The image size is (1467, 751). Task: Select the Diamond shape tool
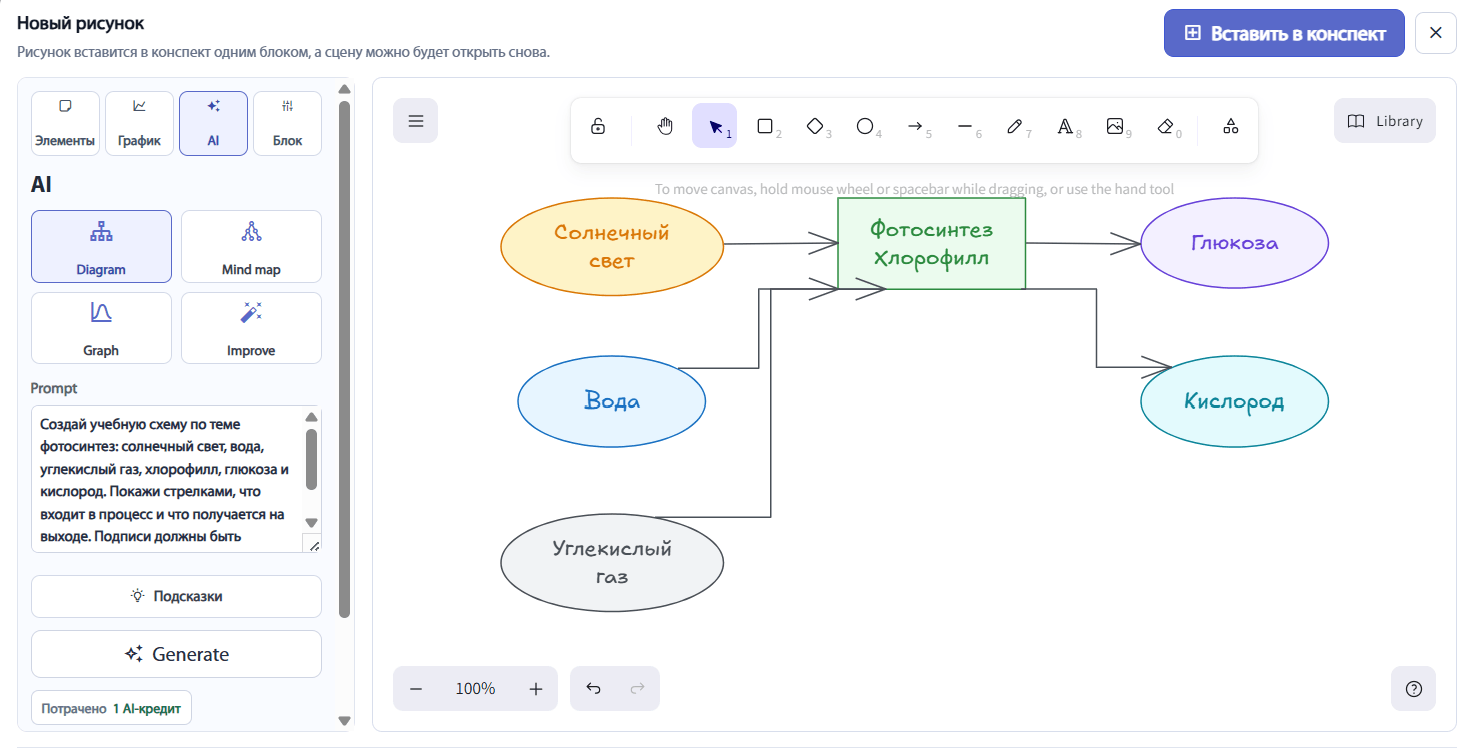coord(815,126)
